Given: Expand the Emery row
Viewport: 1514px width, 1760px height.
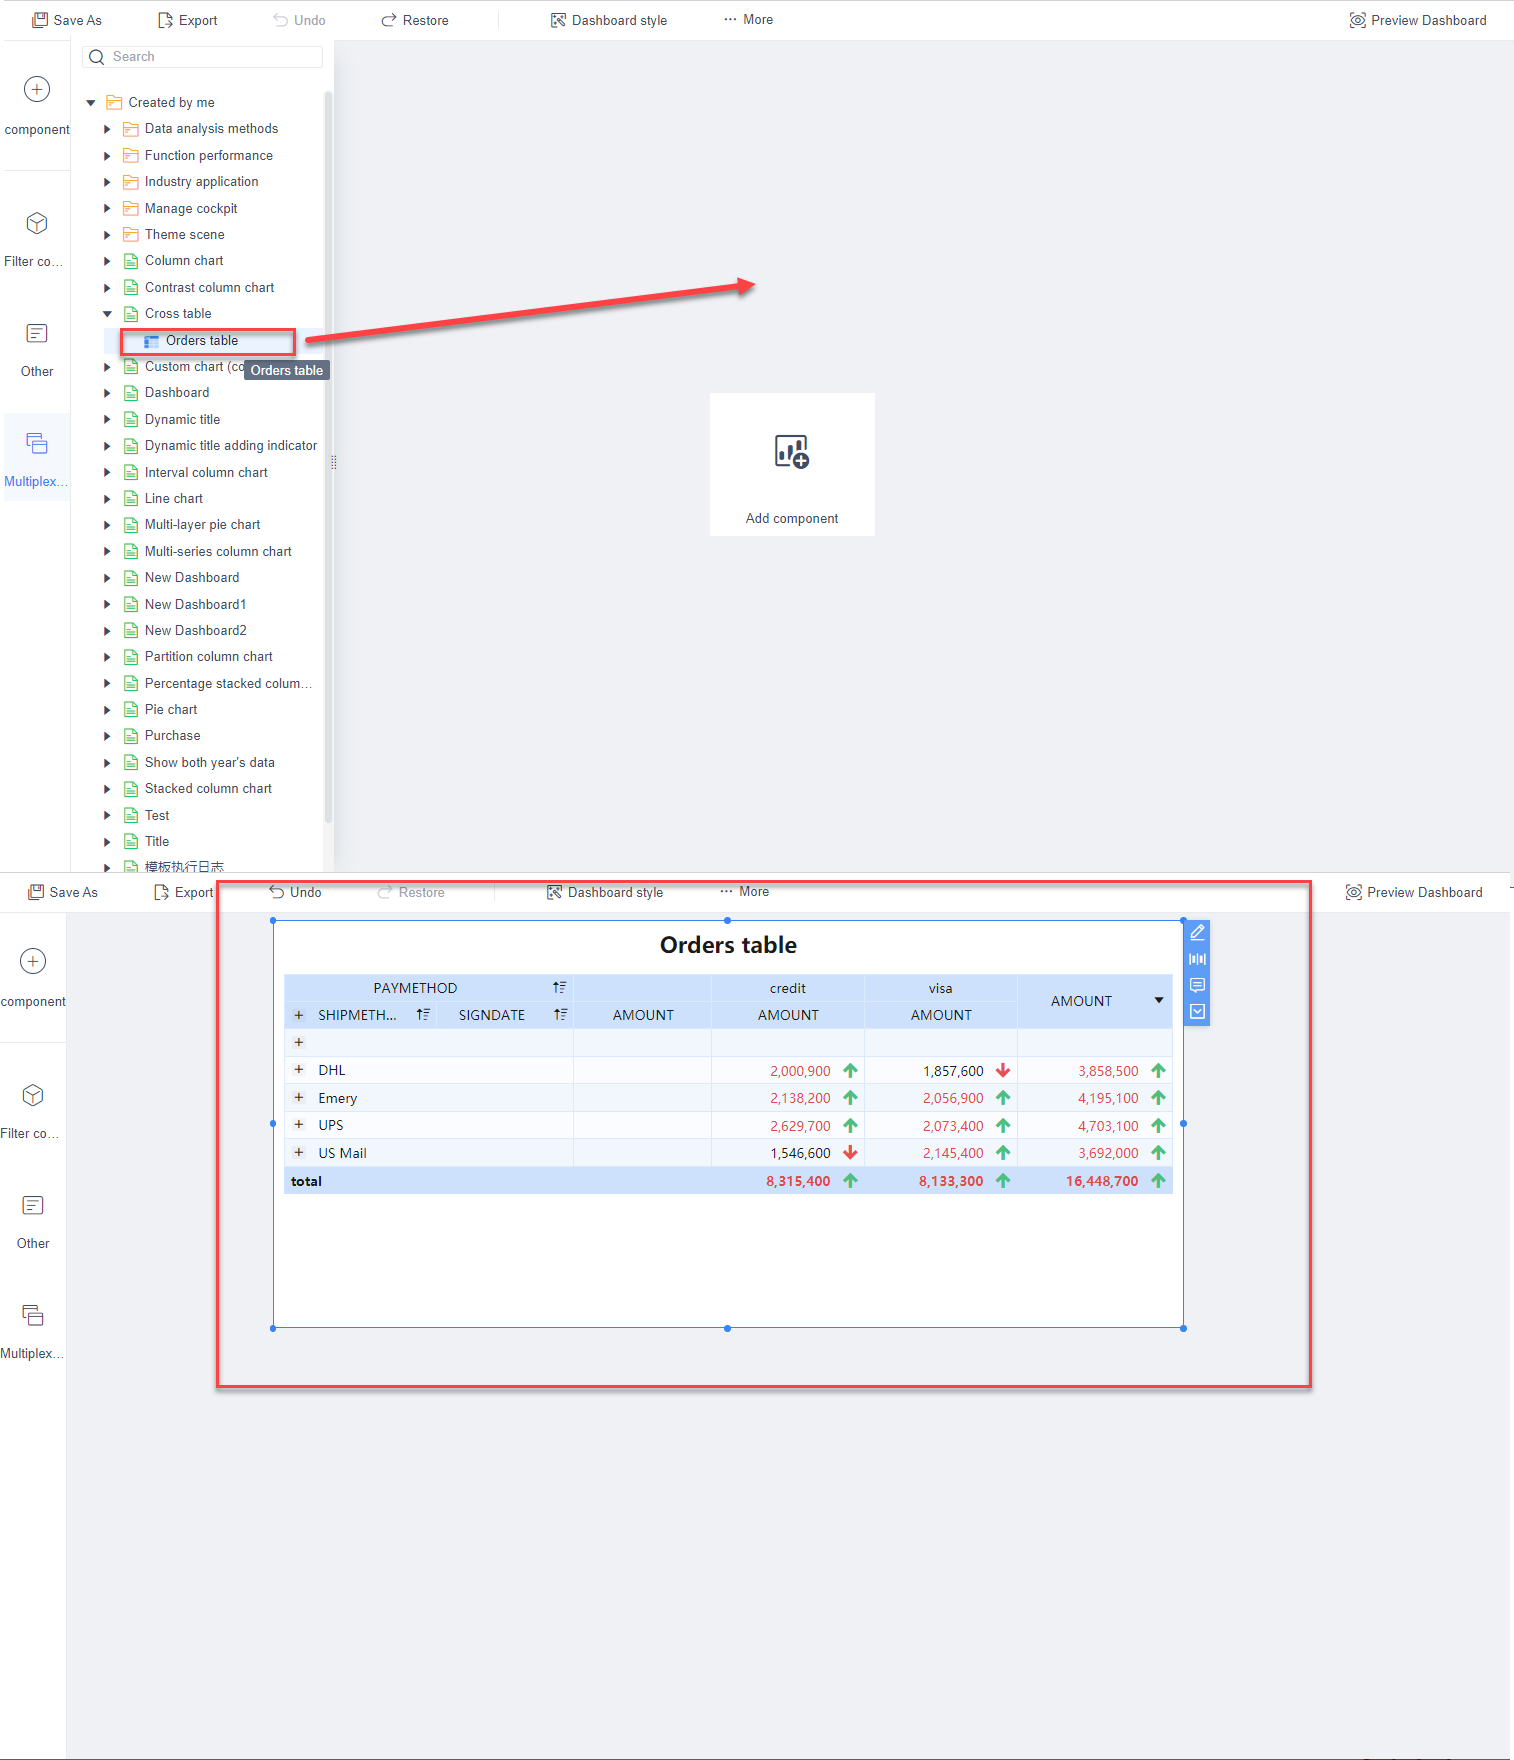Looking at the screenshot, I should pos(298,1097).
